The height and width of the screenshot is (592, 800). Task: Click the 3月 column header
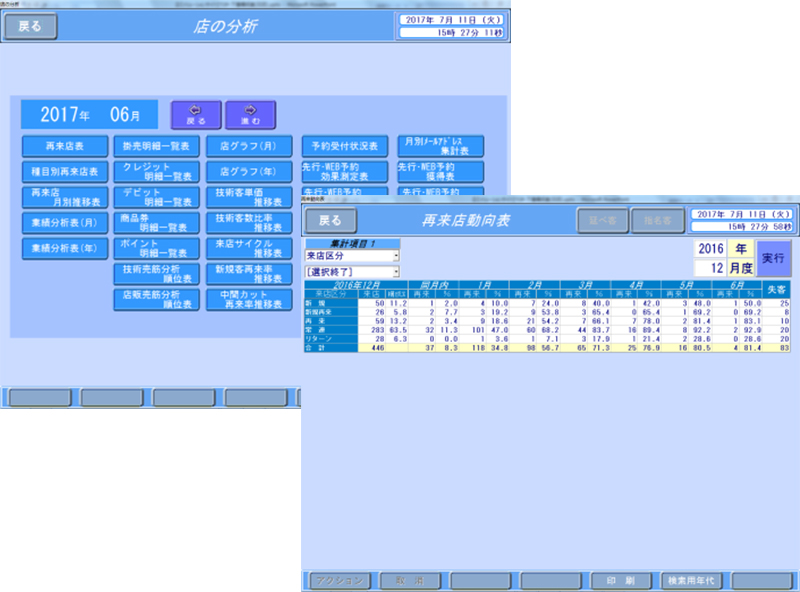click(x=585, y=285)
